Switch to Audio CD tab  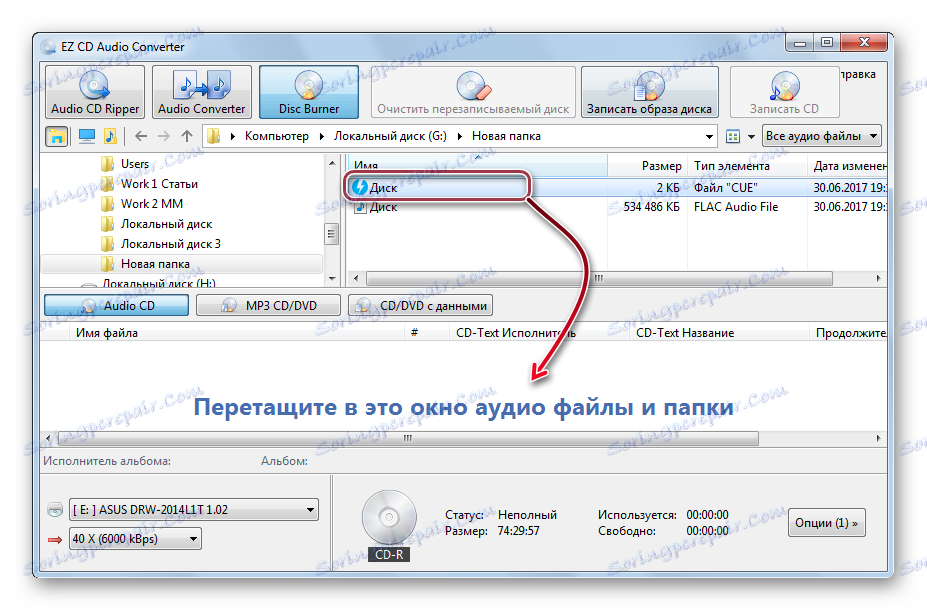click(x=116, y=306)
